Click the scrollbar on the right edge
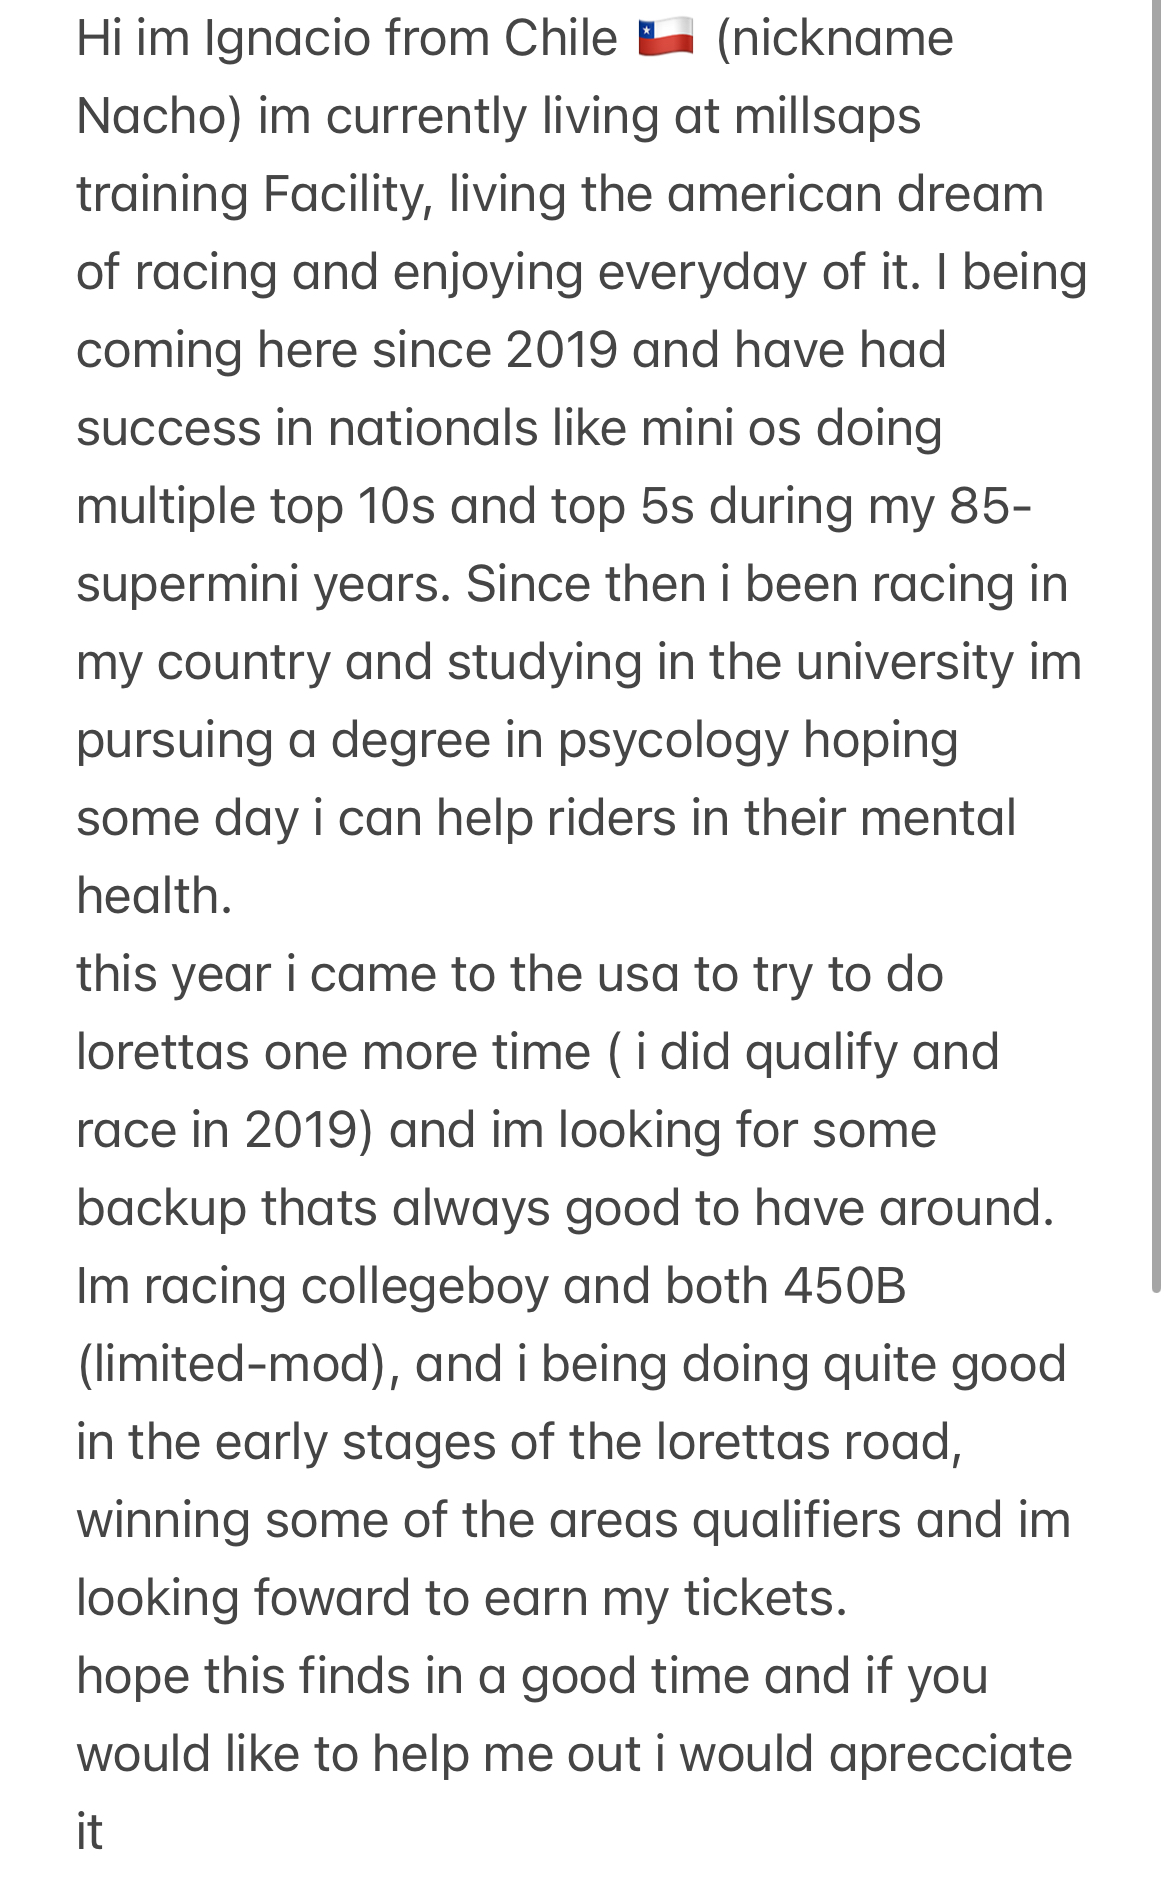 pos(1157,645)
